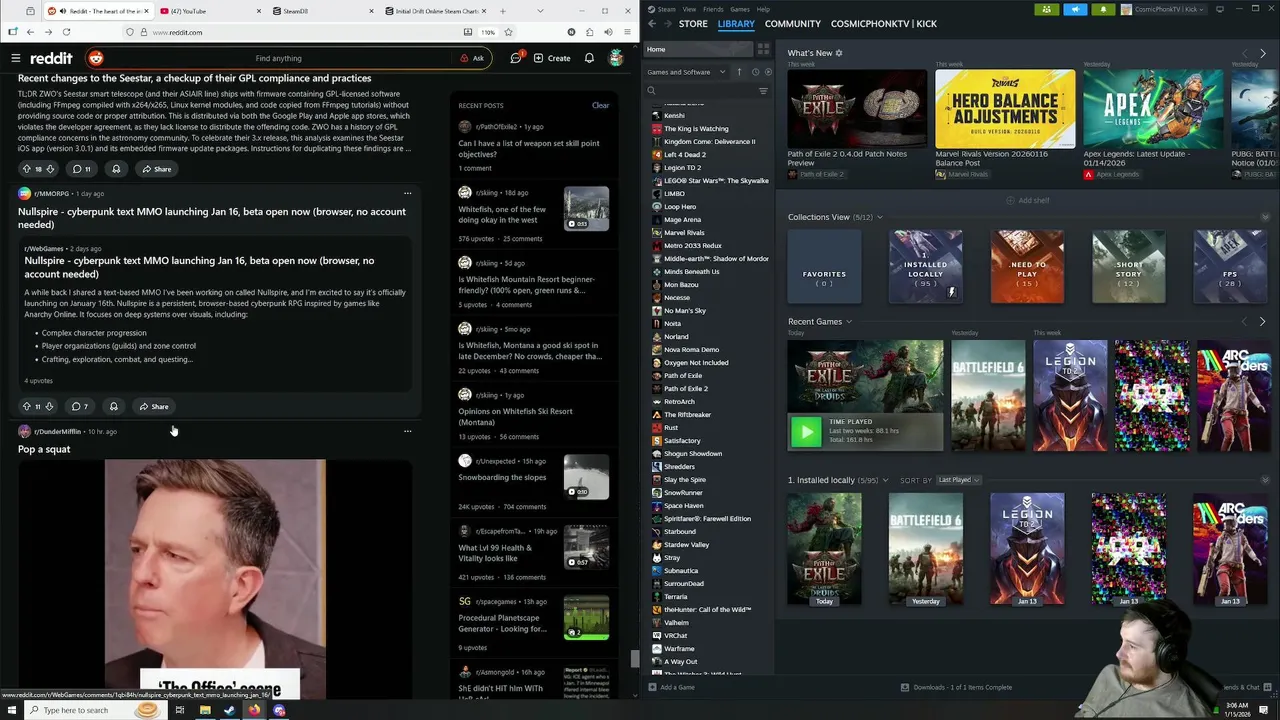Clear Reddit recent posts list
The height and width of the screenshot is (720, 1280).
[600, 105]
